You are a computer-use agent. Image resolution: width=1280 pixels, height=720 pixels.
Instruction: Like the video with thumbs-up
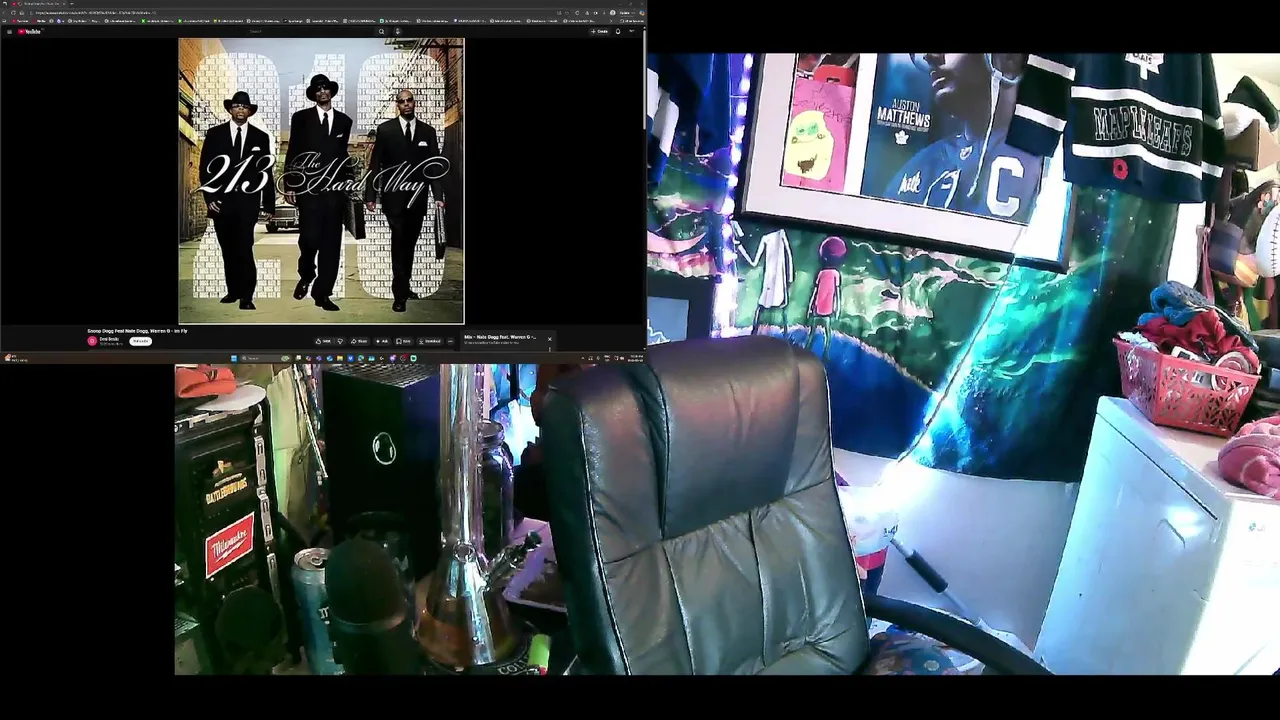tap(325, 341)
